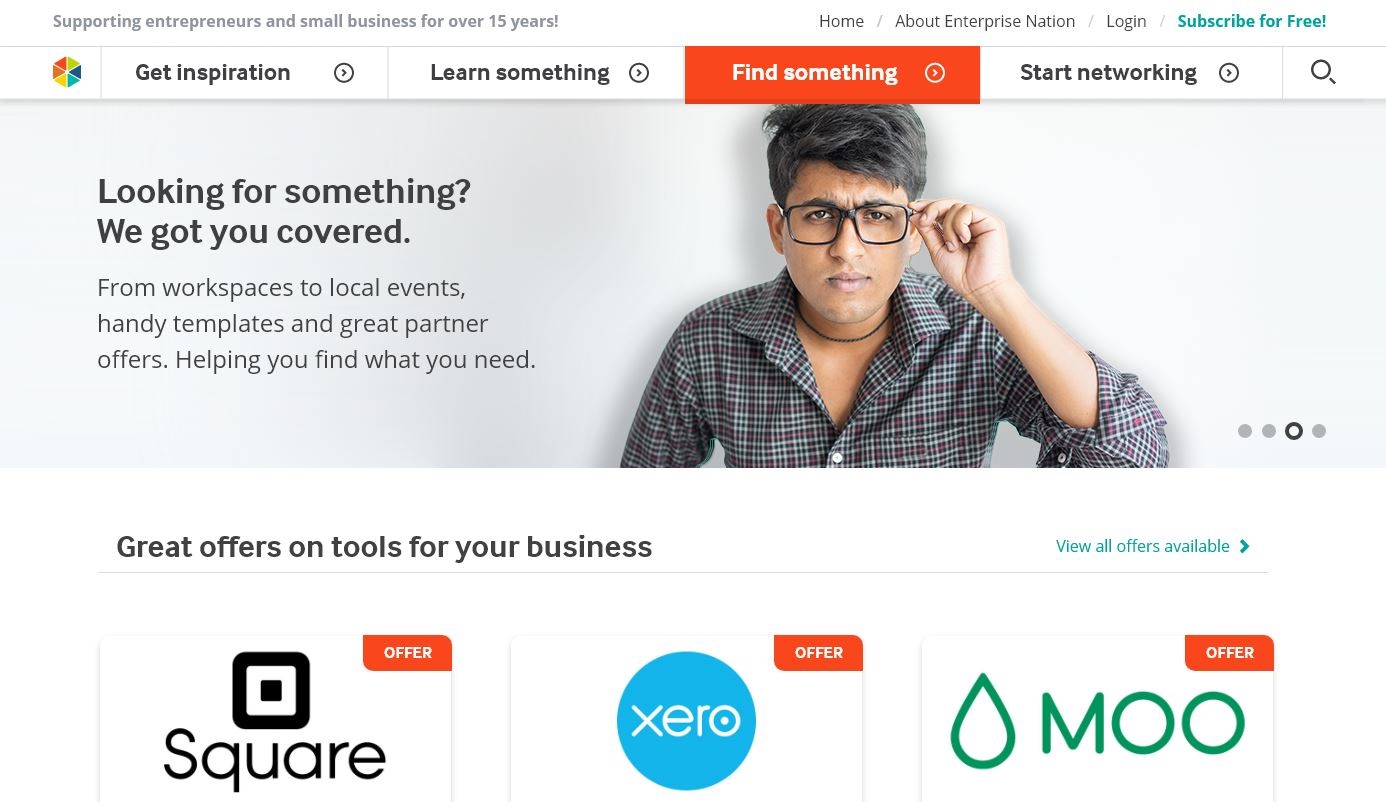The image size is (1386, 802).
Task: Open the Learn something menu
Action: (x=536, y=73)
